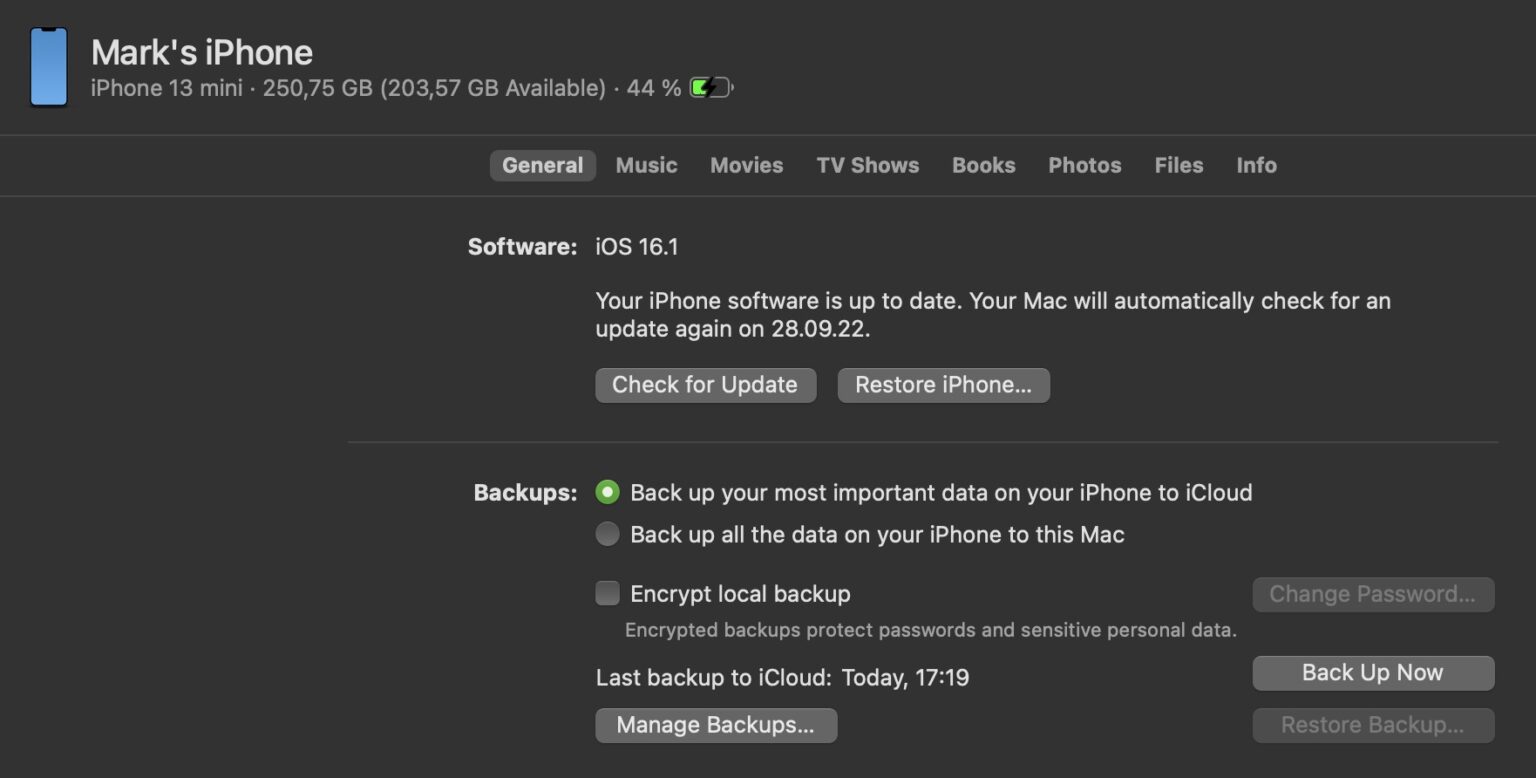
Task: Select the Photos tab icon area
Action: click(1084, 165)
